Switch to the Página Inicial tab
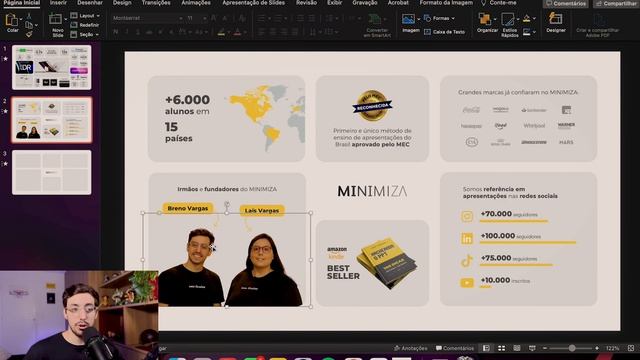The height and width of the screenshot is (360, 640). click(x=22, y=3)
